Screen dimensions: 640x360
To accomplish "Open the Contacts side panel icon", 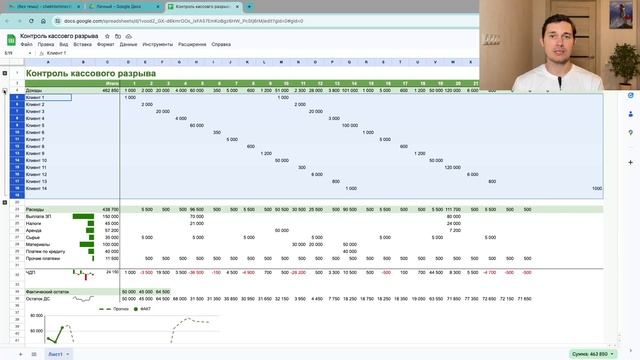I will [x=631, y=114].
